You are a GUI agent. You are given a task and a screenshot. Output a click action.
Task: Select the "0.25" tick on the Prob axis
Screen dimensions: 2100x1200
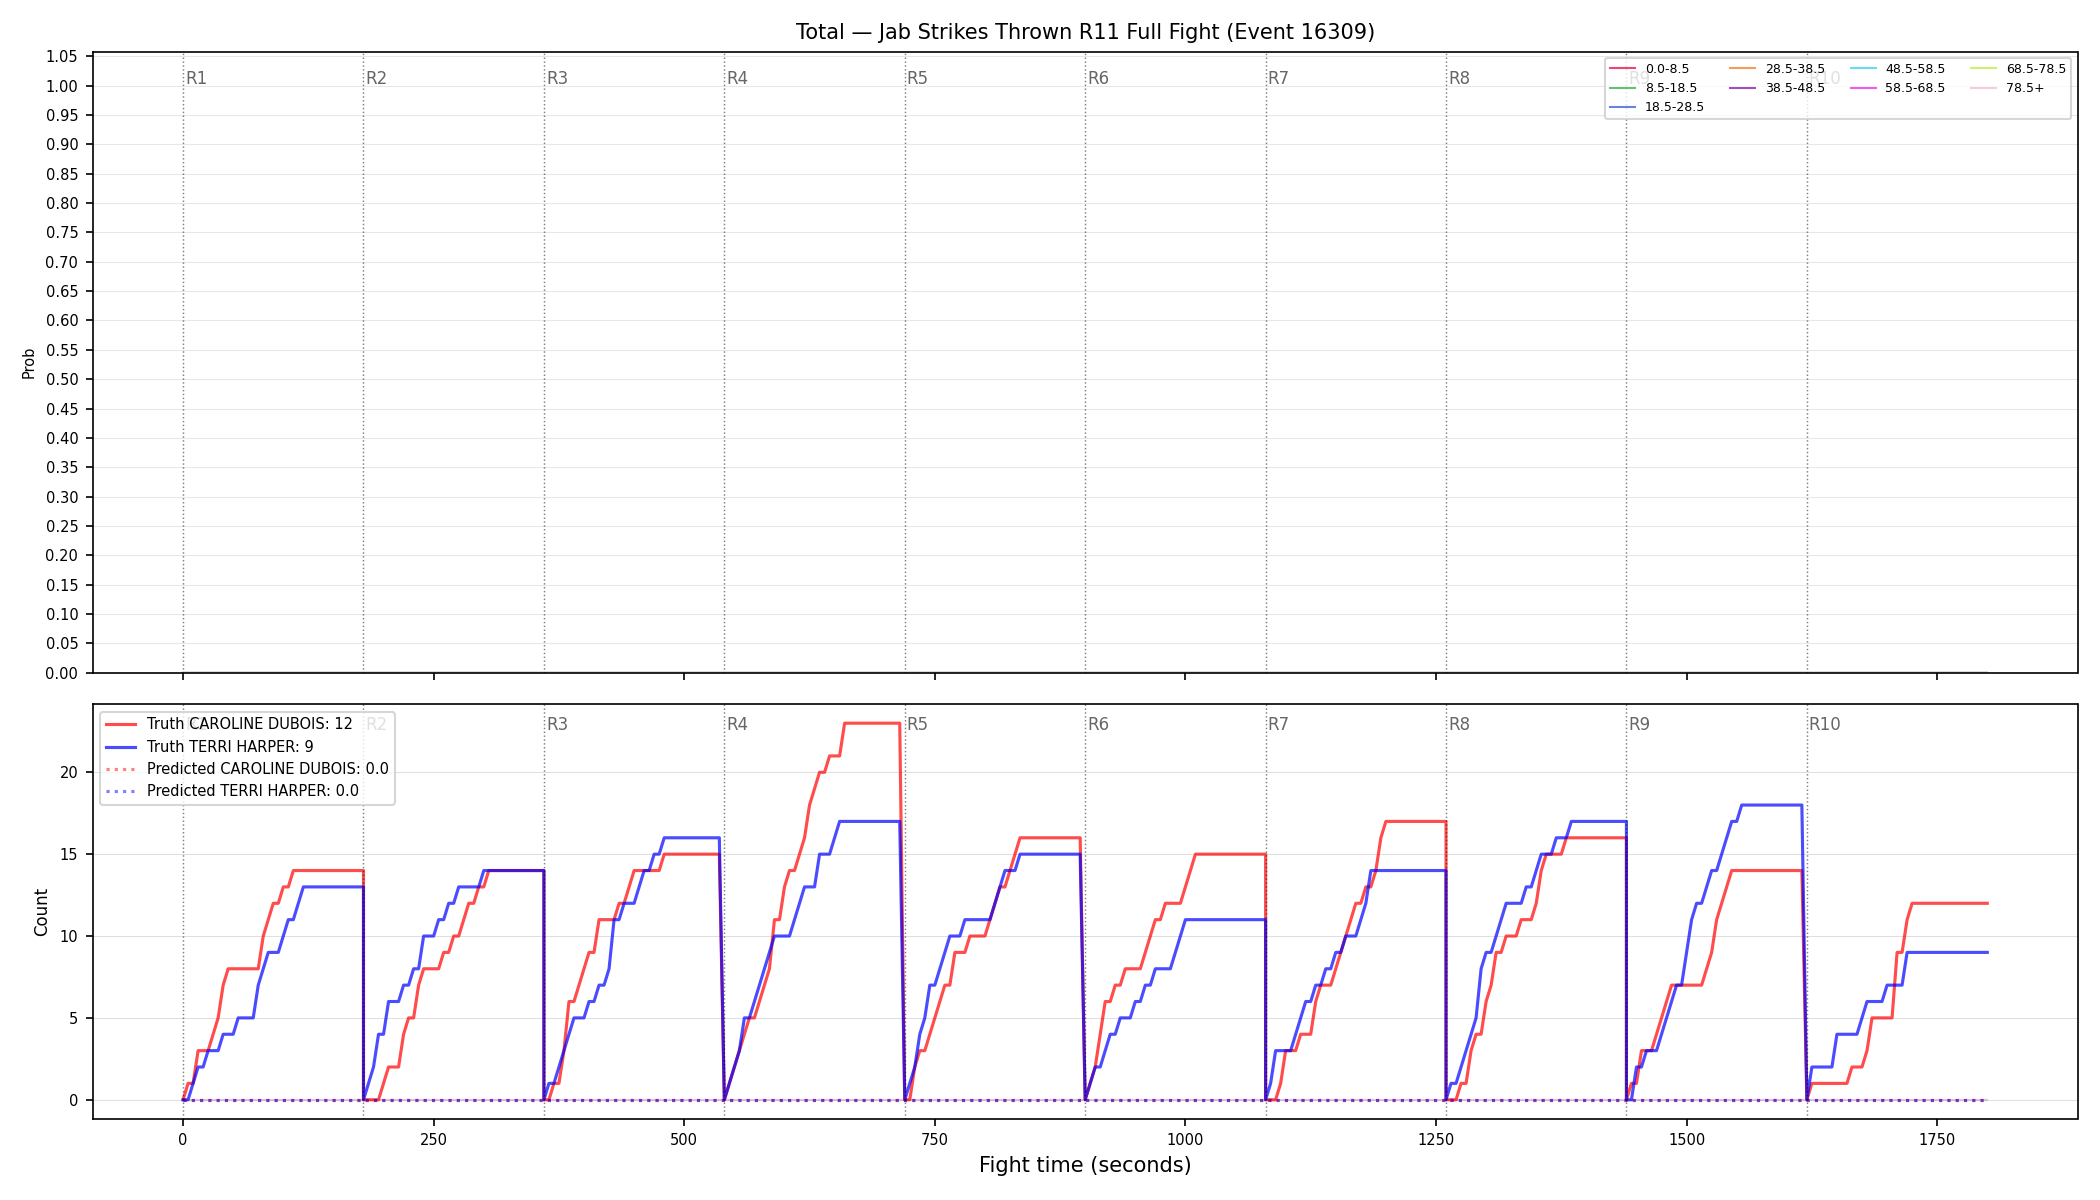click(62, 526)
